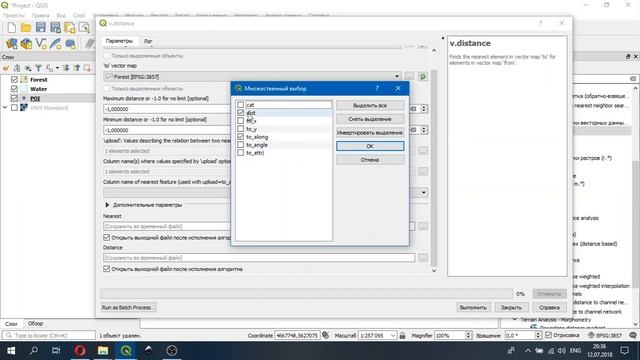
Task: Click the New Project icon in QGIS toolbar
Action: [x=11, y=28]
